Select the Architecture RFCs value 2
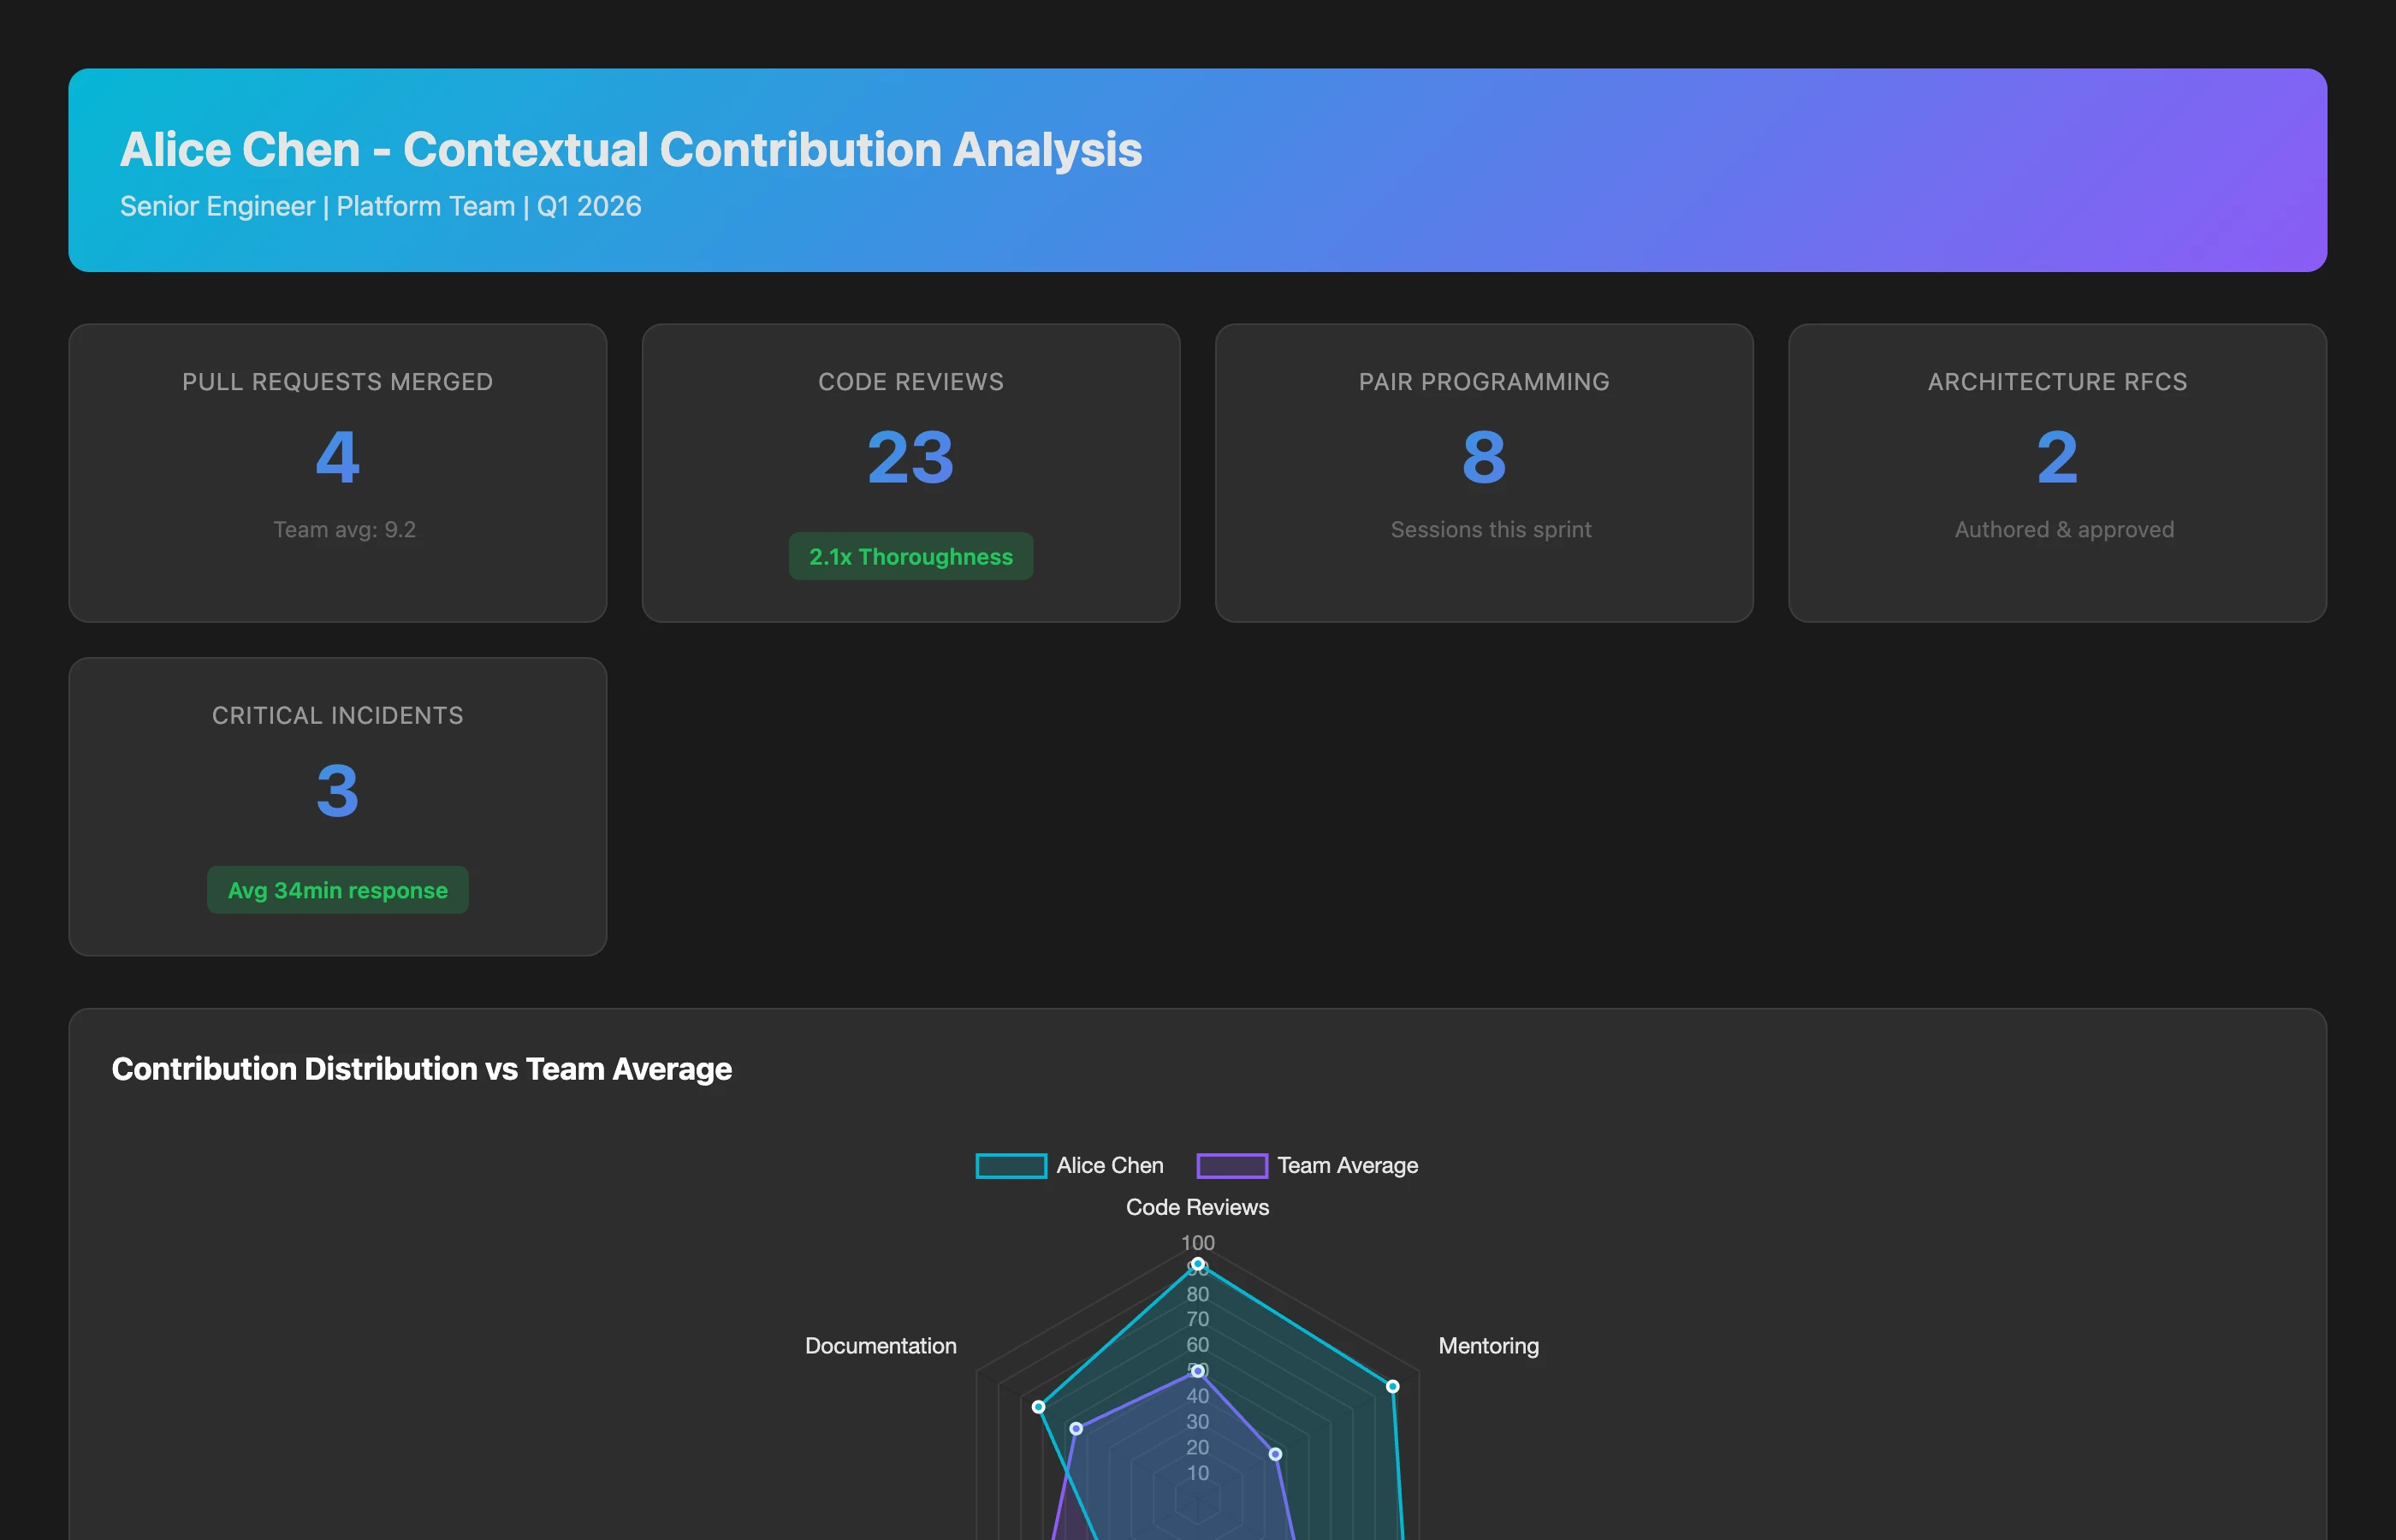The width and height of the screenshot is (2396, 1540). tap(2057, 457)
